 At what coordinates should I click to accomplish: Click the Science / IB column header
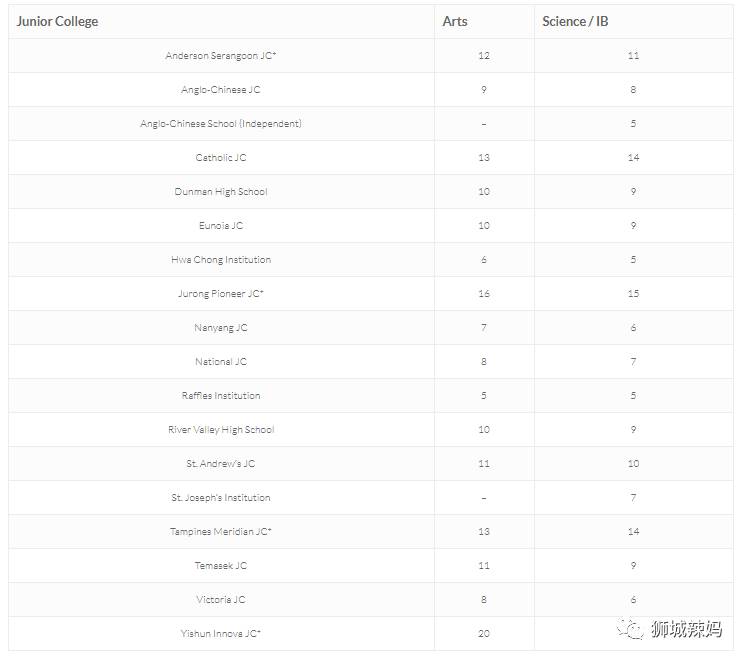(x=575, y=21)
